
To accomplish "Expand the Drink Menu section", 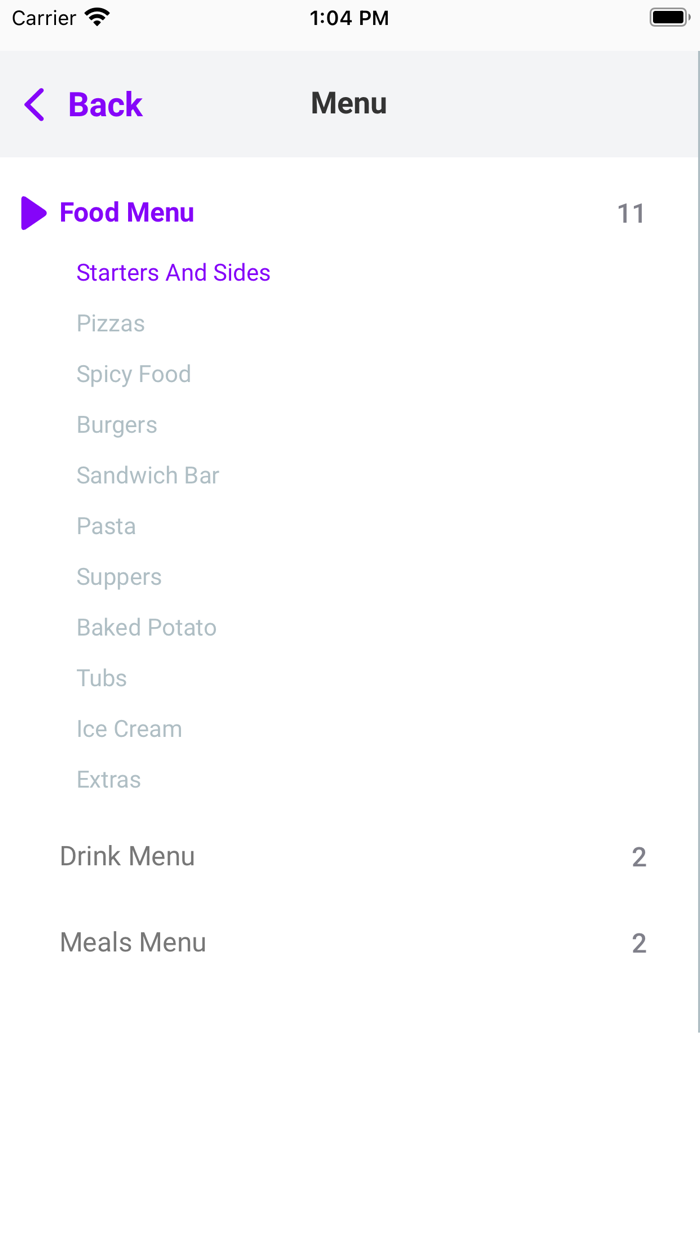I will [x=127, y=856].
